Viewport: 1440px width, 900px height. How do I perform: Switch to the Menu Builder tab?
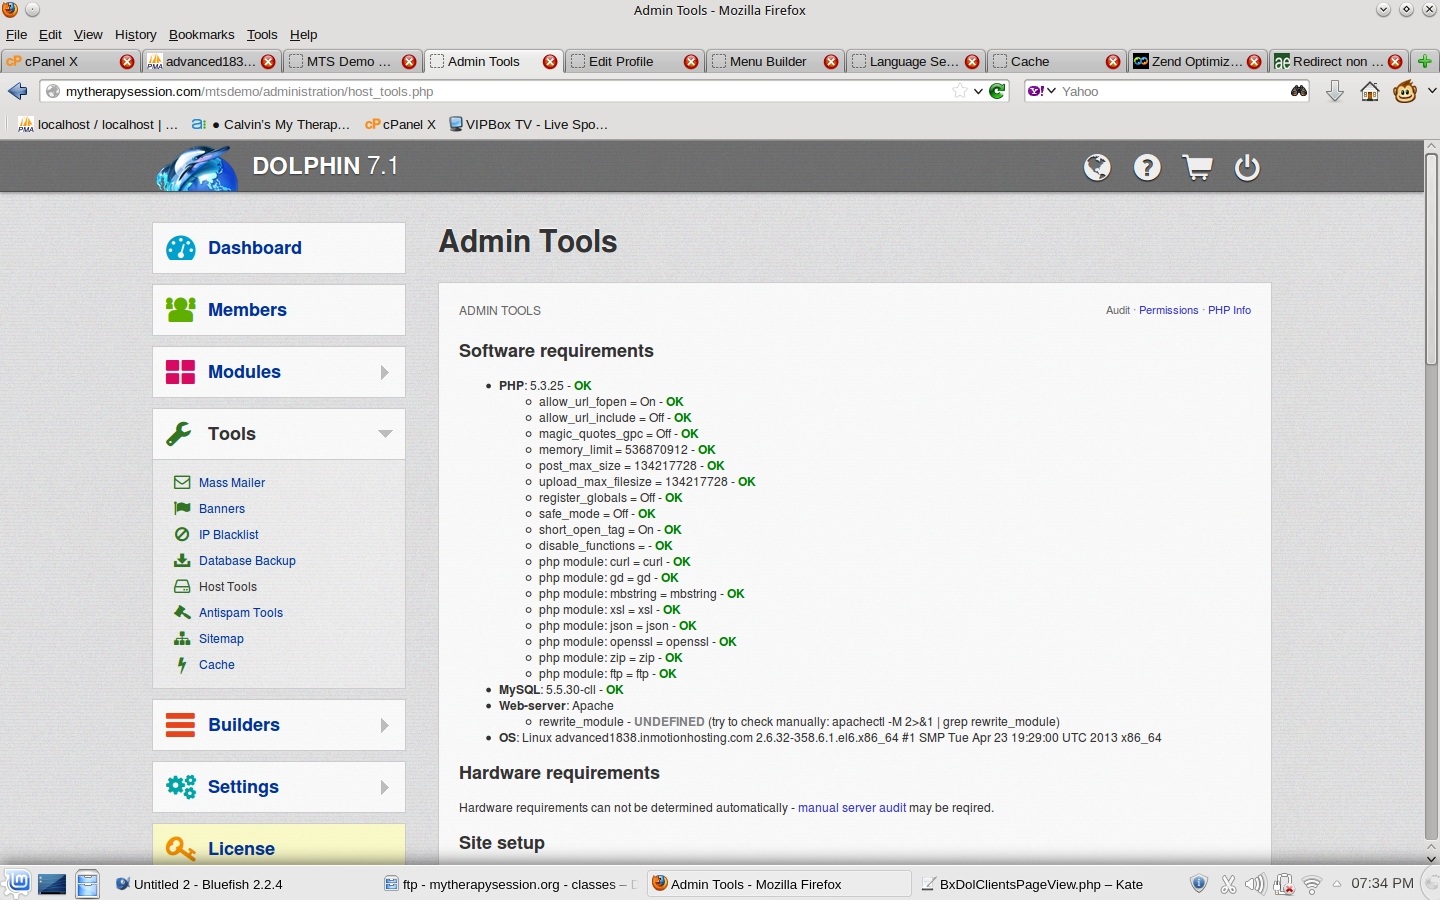tap(767, 61)
